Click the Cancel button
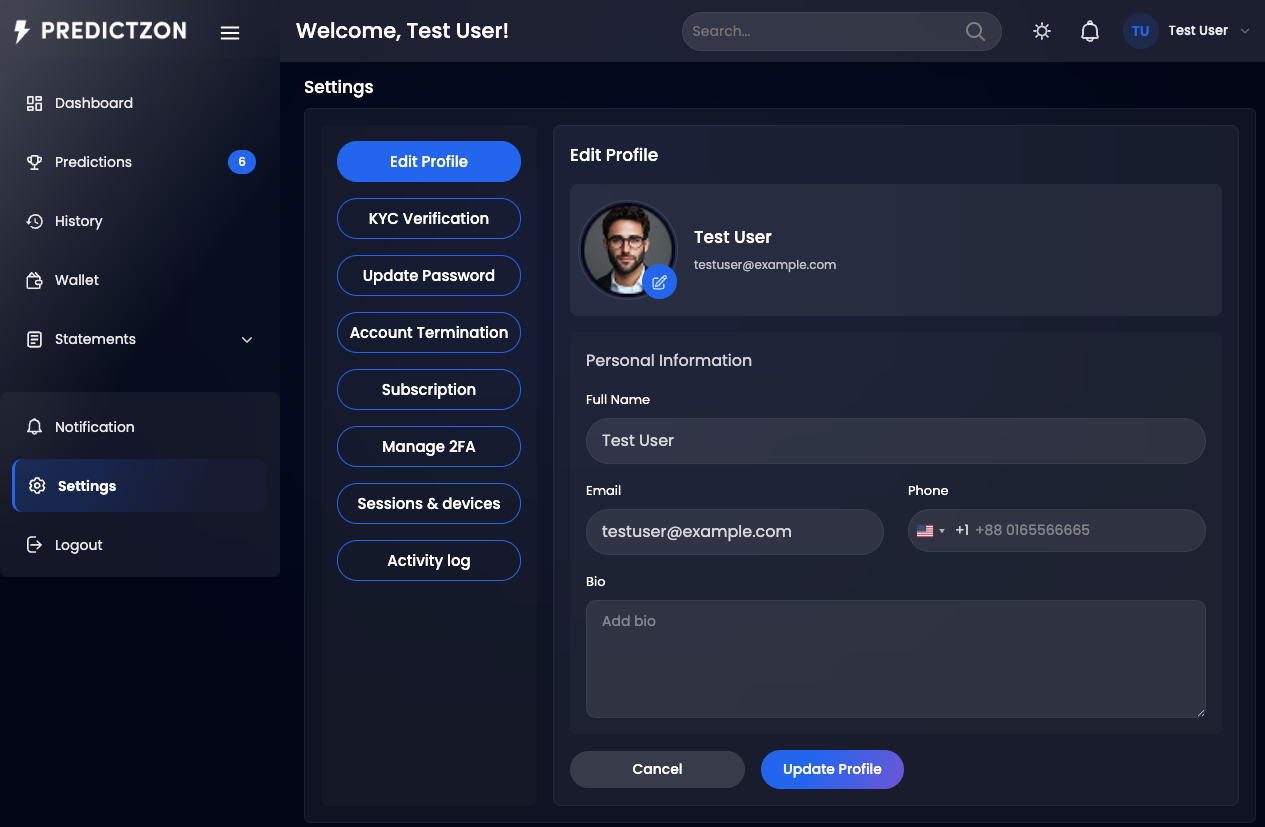 pyautogui.click(x=657, y=769)
